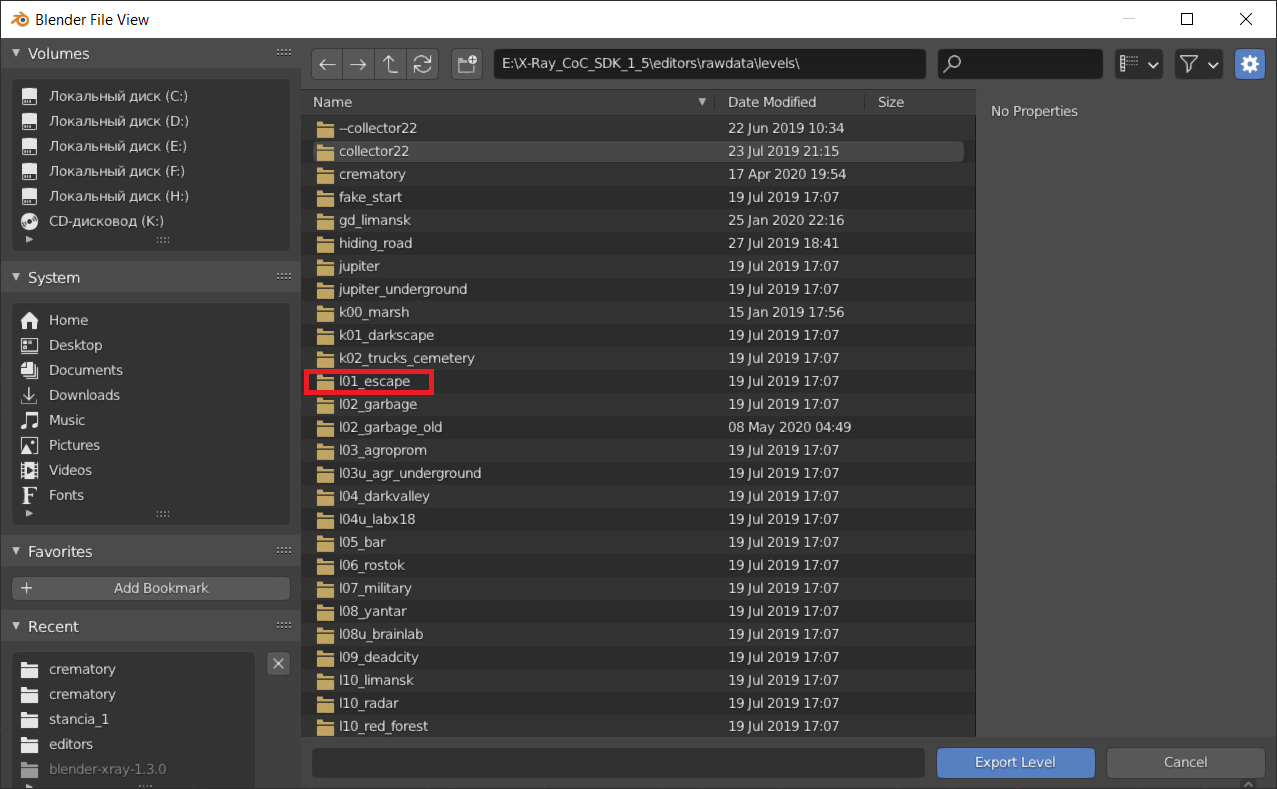Refresh the file list
1277x789 pixels.
422,64
